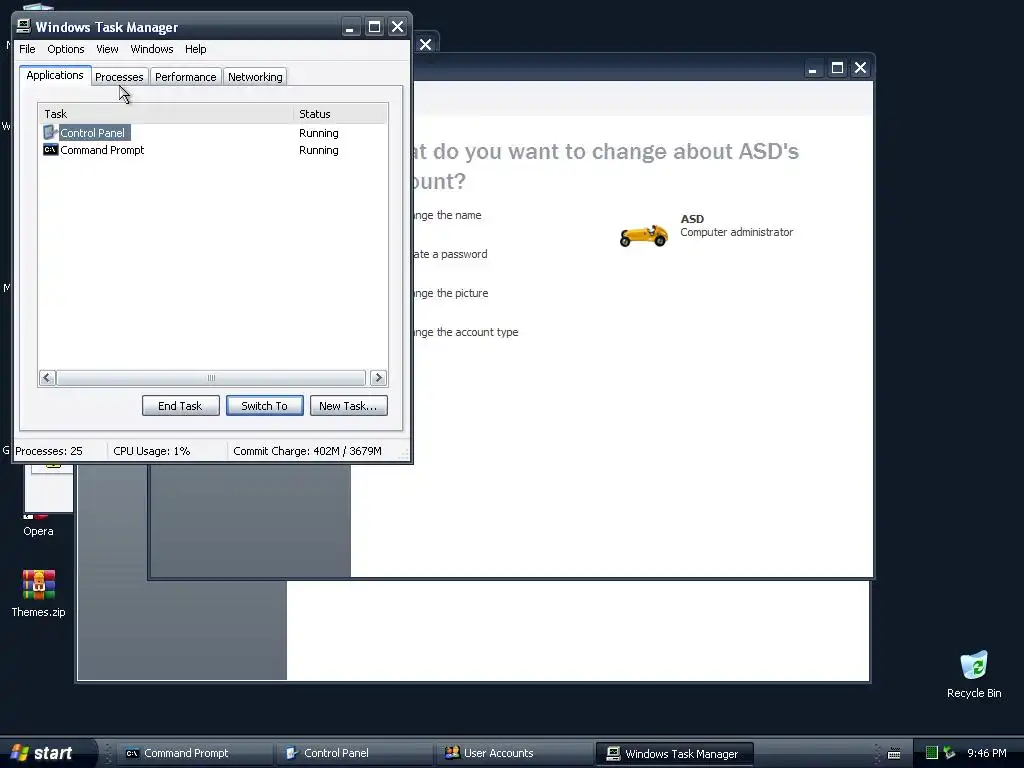
Task: Sort the list by the Task column header
Action: (166, 114)
